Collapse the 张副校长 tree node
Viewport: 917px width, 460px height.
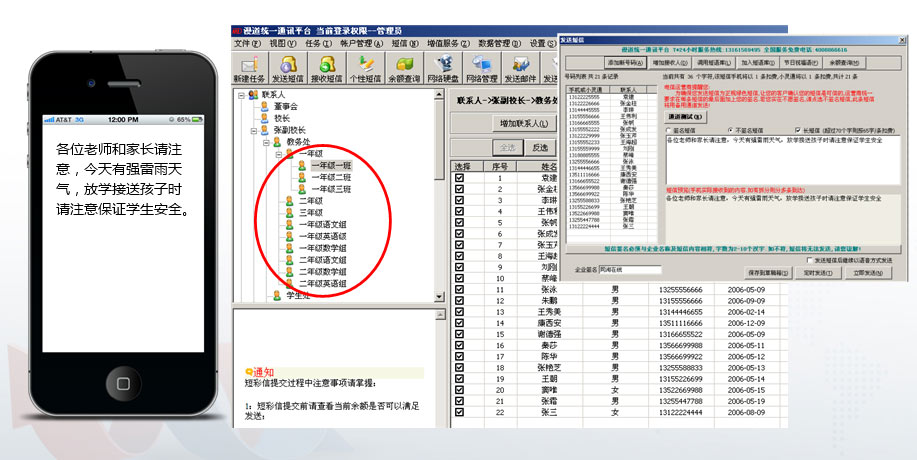(251, 130)
